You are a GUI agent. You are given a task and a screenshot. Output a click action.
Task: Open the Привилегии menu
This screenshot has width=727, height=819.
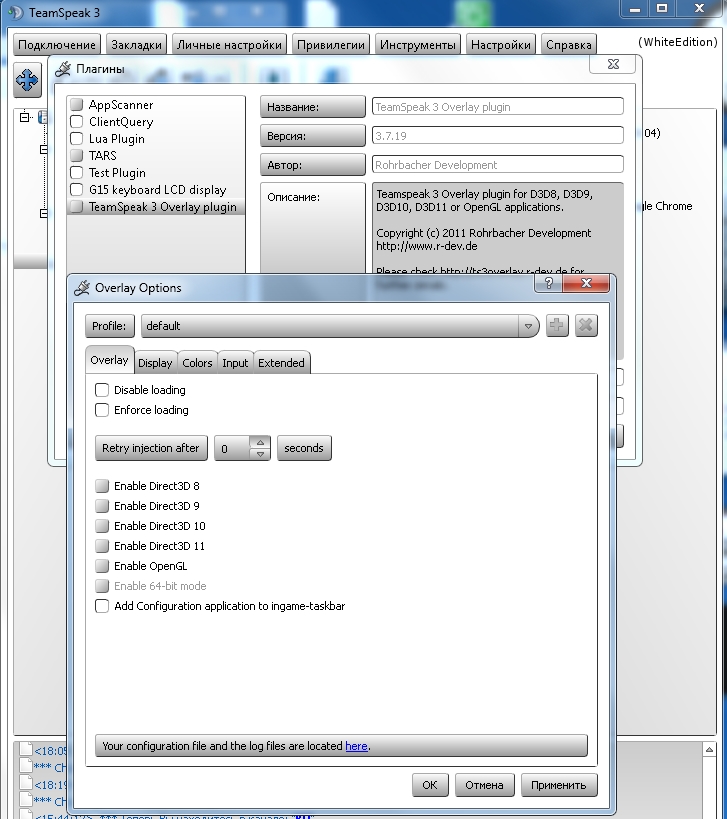pos(331,45)
